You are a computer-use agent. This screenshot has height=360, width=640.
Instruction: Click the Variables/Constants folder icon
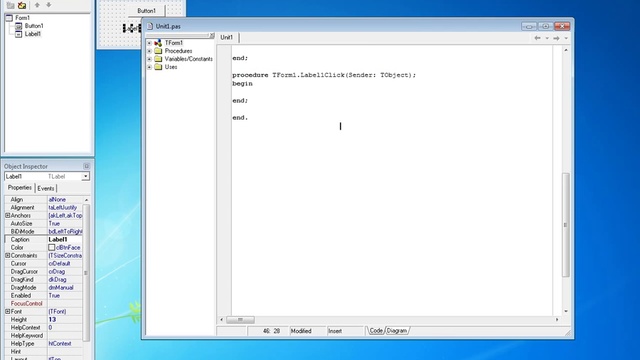(158, 59)
